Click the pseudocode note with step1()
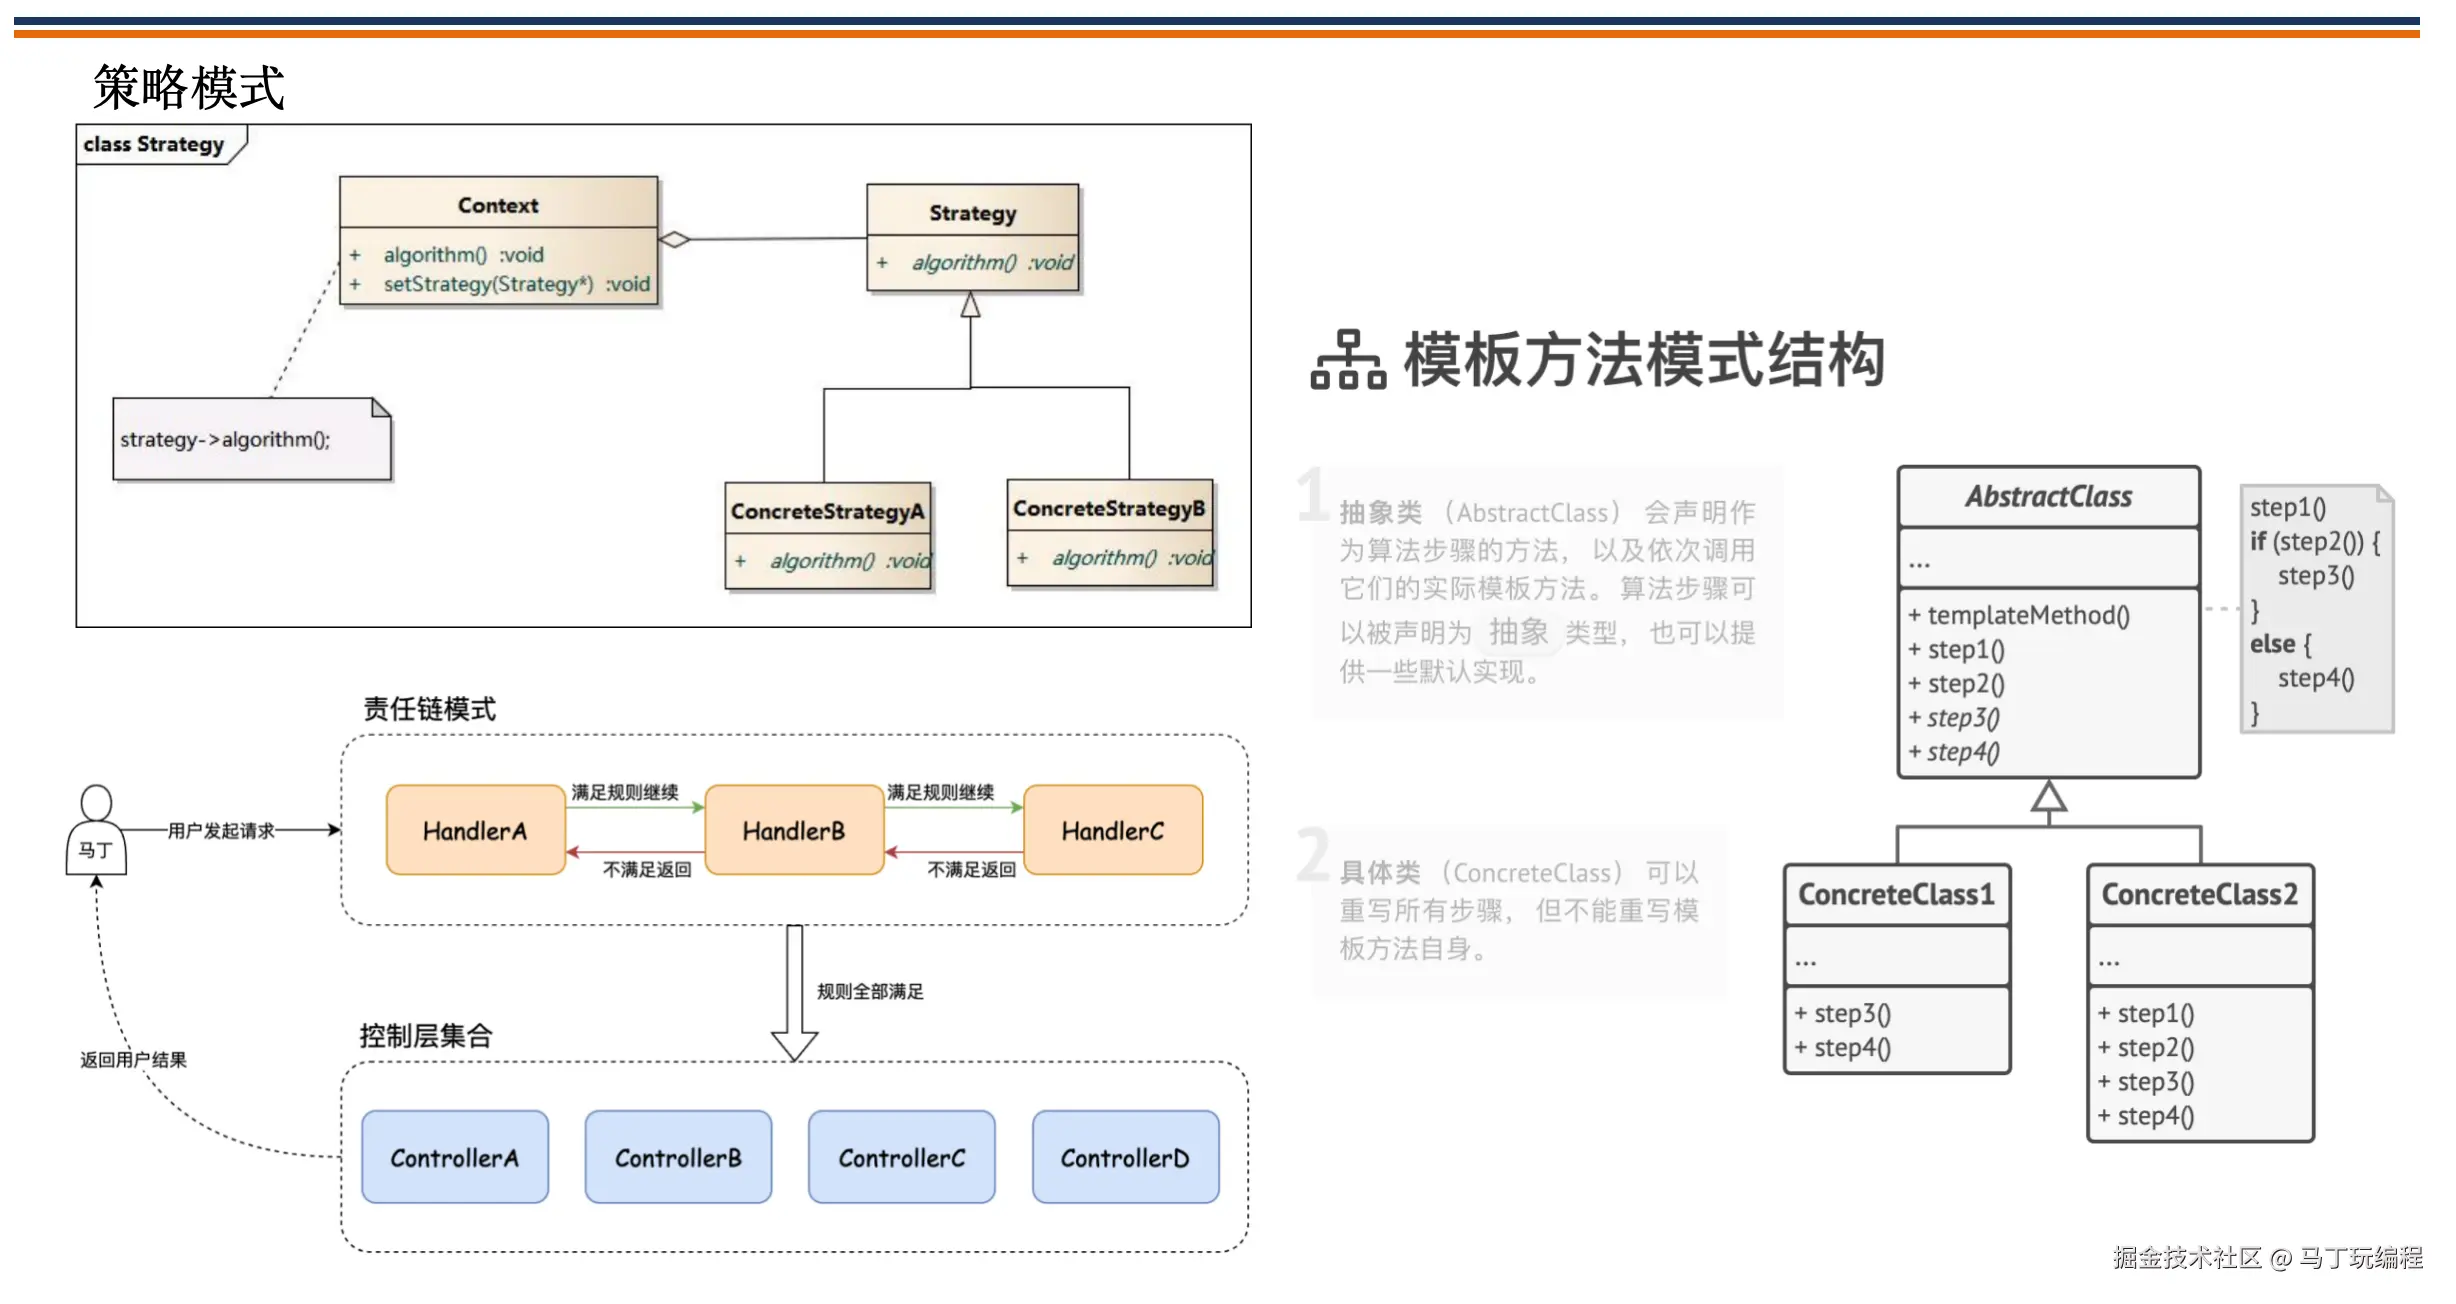This screenshot has height=1304, width=2456. 2315,610
